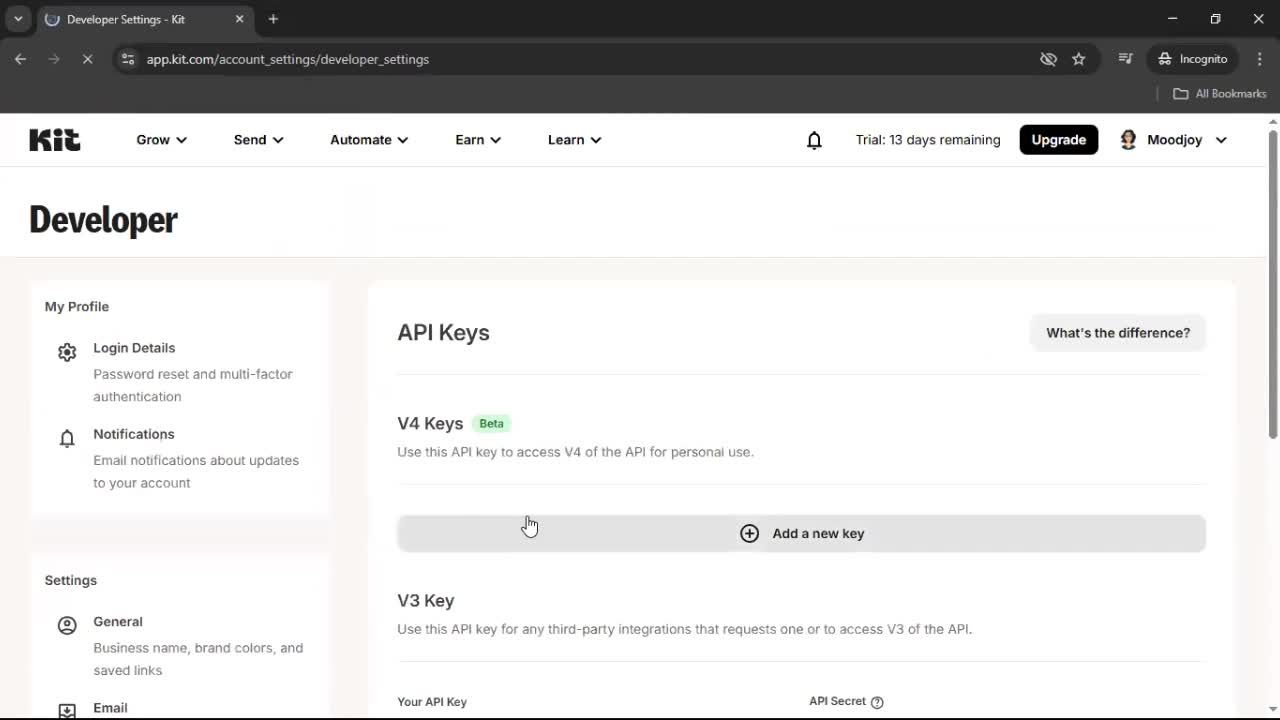Click the Moodjoy avatar icon
The height and width of the screenshot is (720, 1280).
(x=1128, y=140)
